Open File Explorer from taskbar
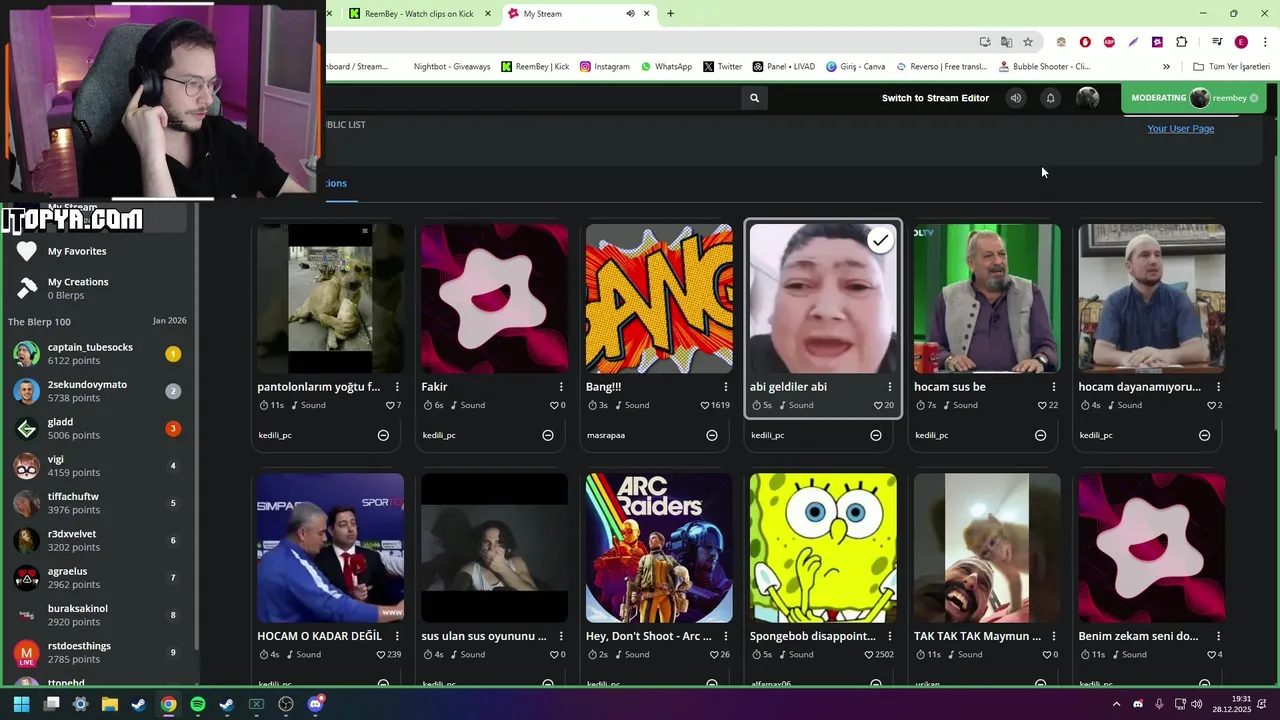 click(110, 704)
